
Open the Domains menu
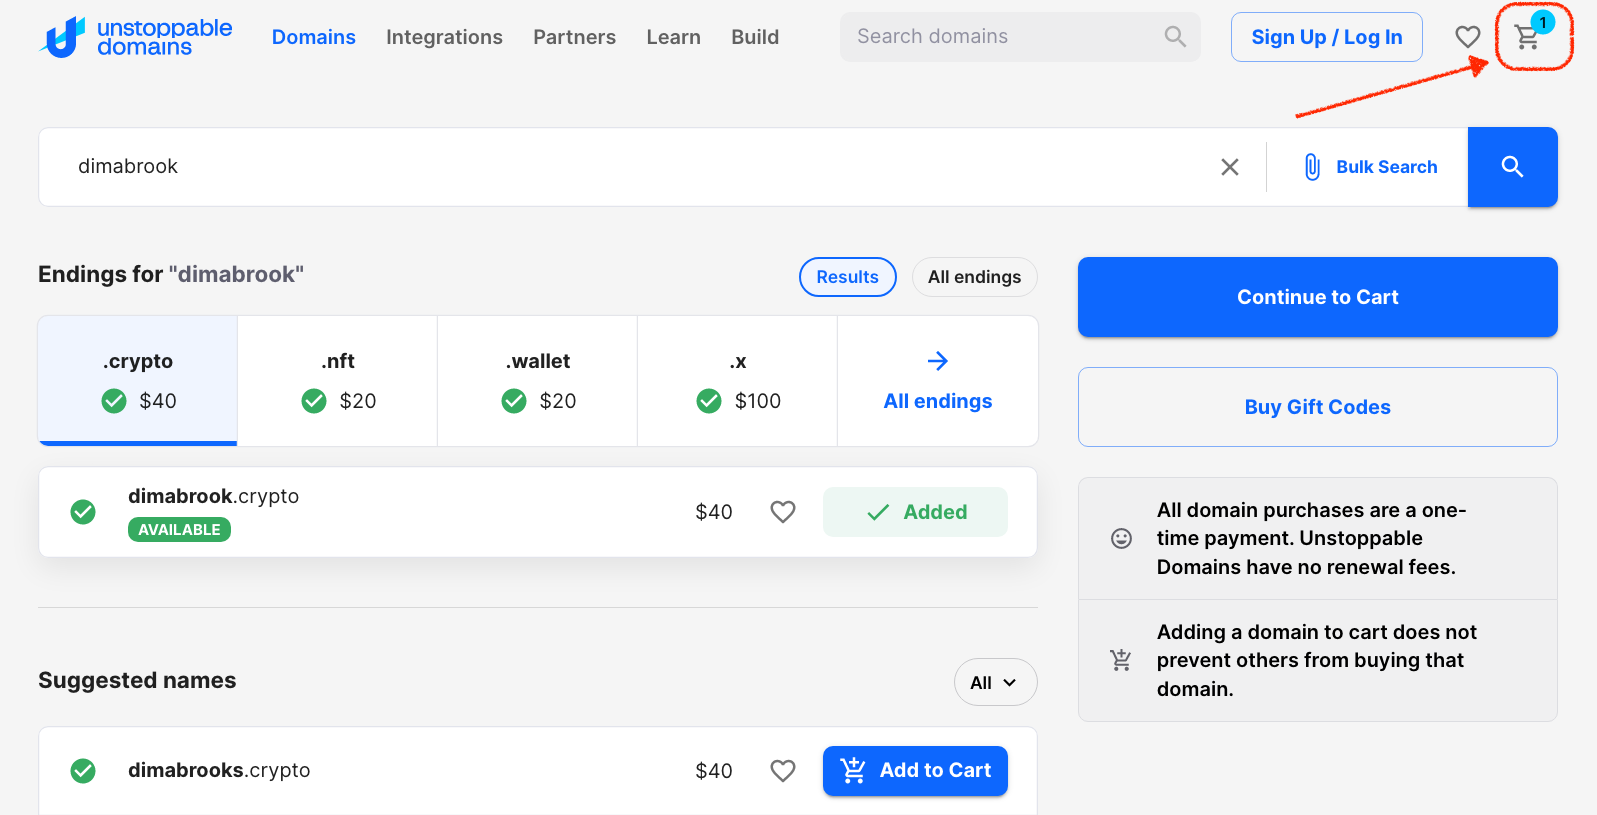(314, 37)
